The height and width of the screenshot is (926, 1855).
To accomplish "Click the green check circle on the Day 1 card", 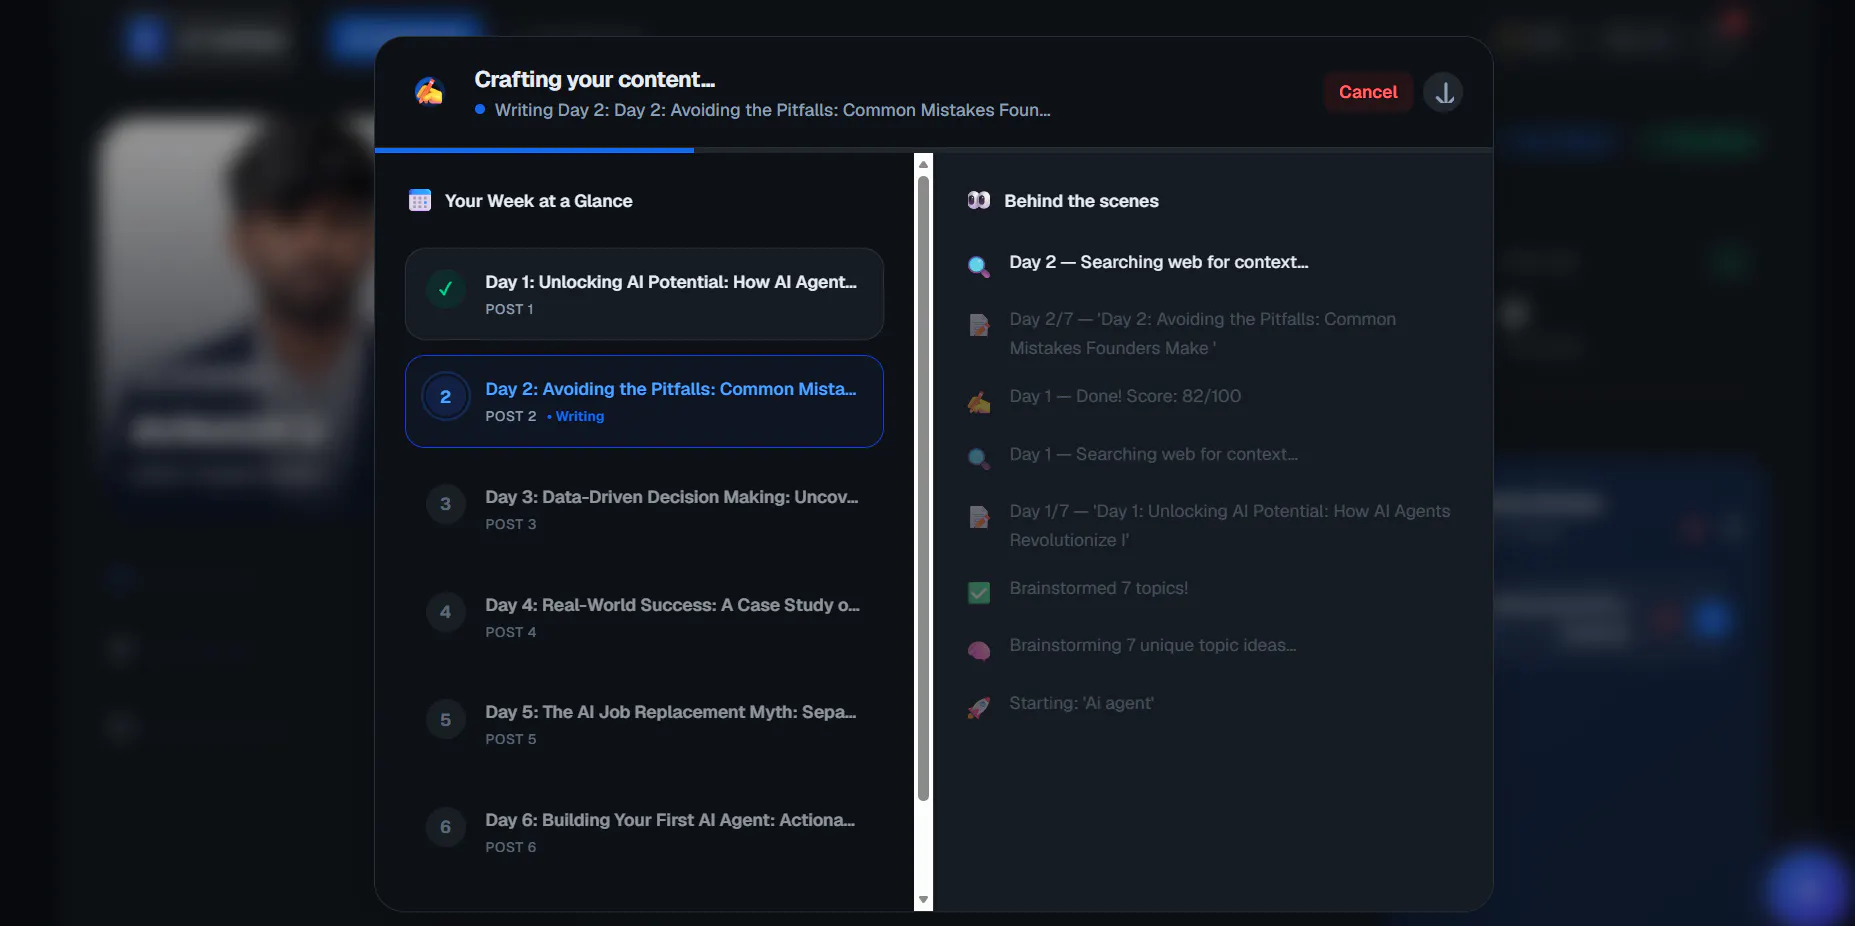I will tap(445, 290).
